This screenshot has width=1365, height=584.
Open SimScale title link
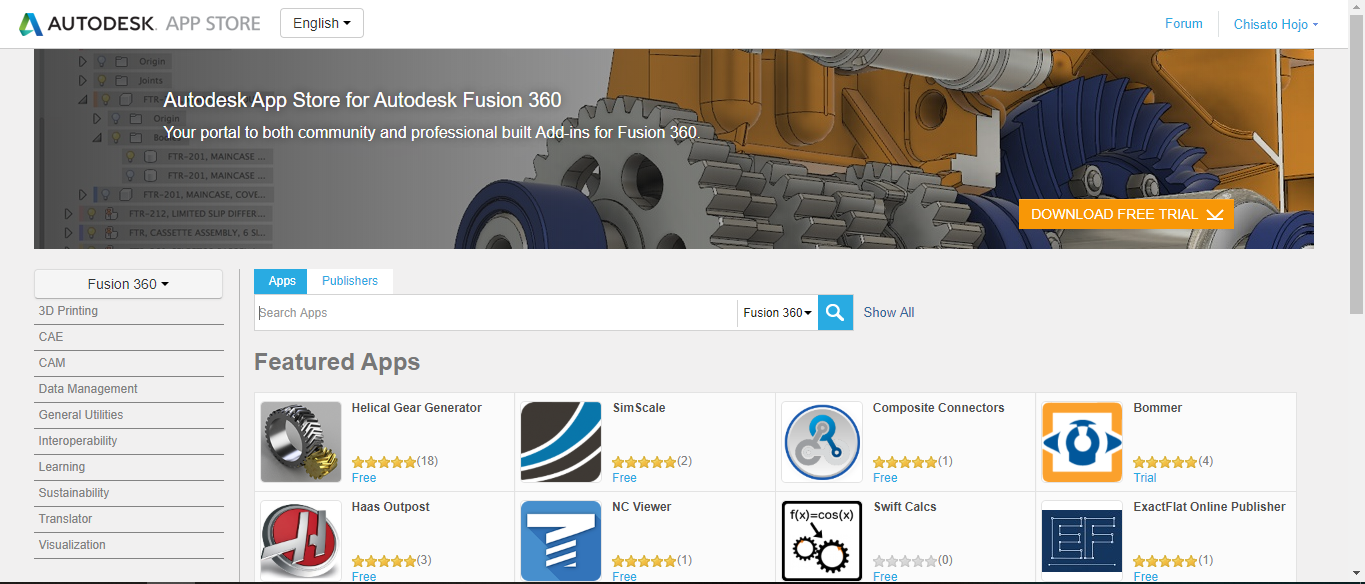(x=639, y=408)
